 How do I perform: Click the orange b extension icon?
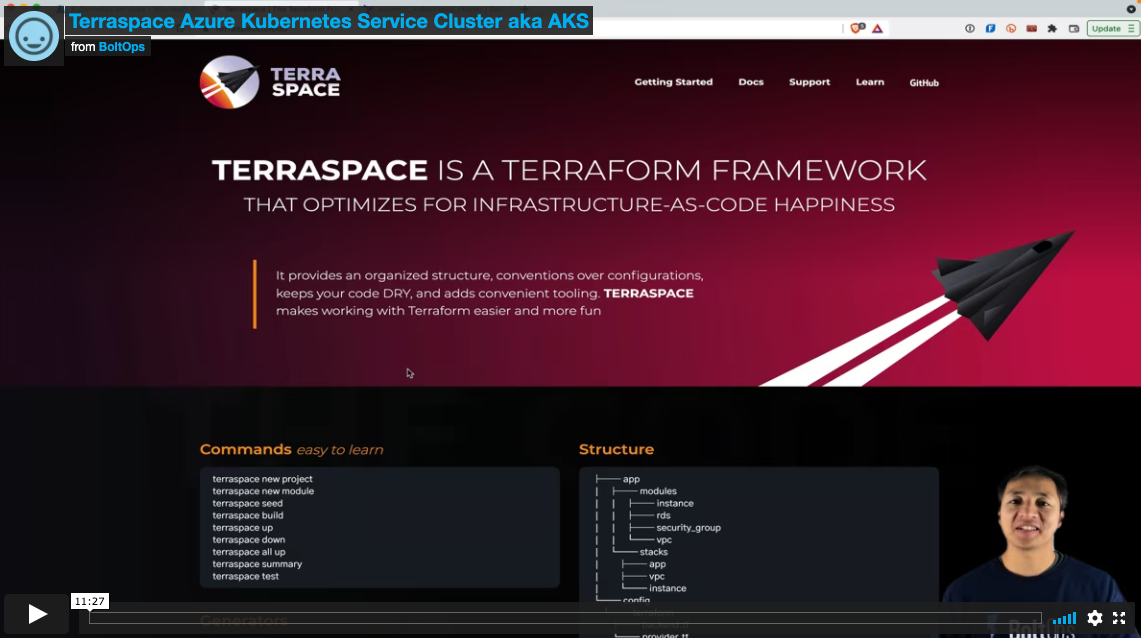tap(1011, 28)
